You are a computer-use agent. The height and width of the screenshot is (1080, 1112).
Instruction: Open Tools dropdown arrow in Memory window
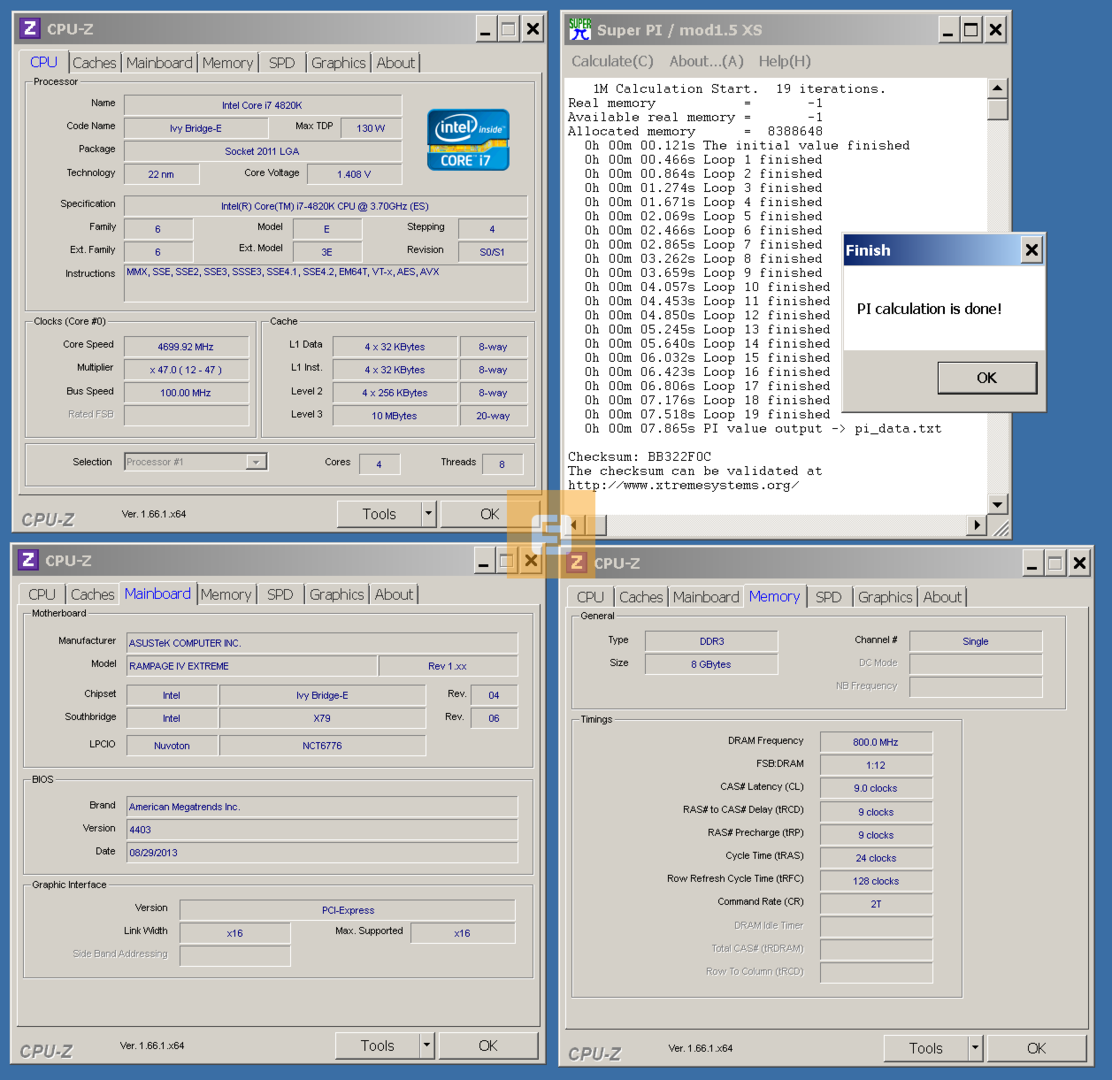(x=975, y=1048)
